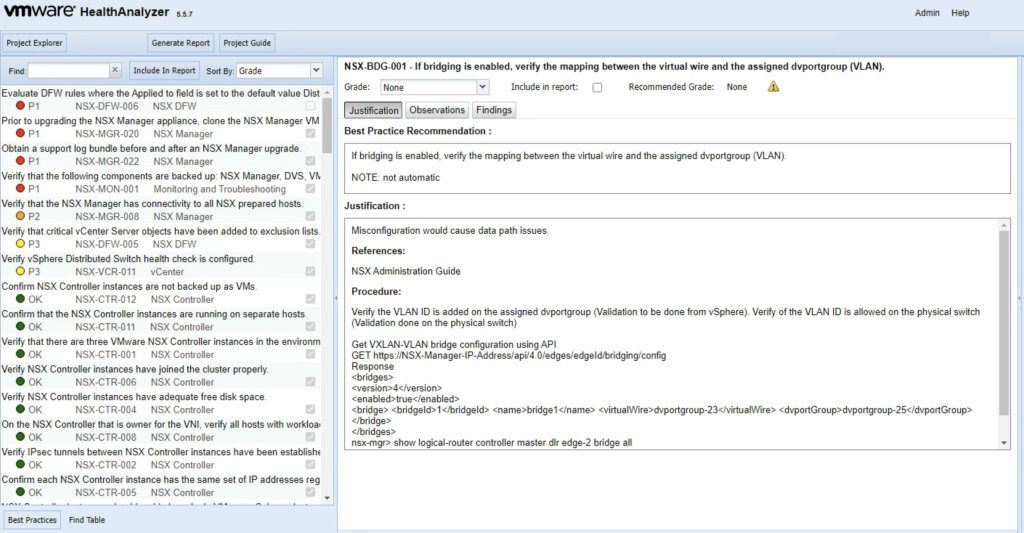Select 'Obtain a support log bundle' row
The image size is (1024, 533).
(161, 155)
